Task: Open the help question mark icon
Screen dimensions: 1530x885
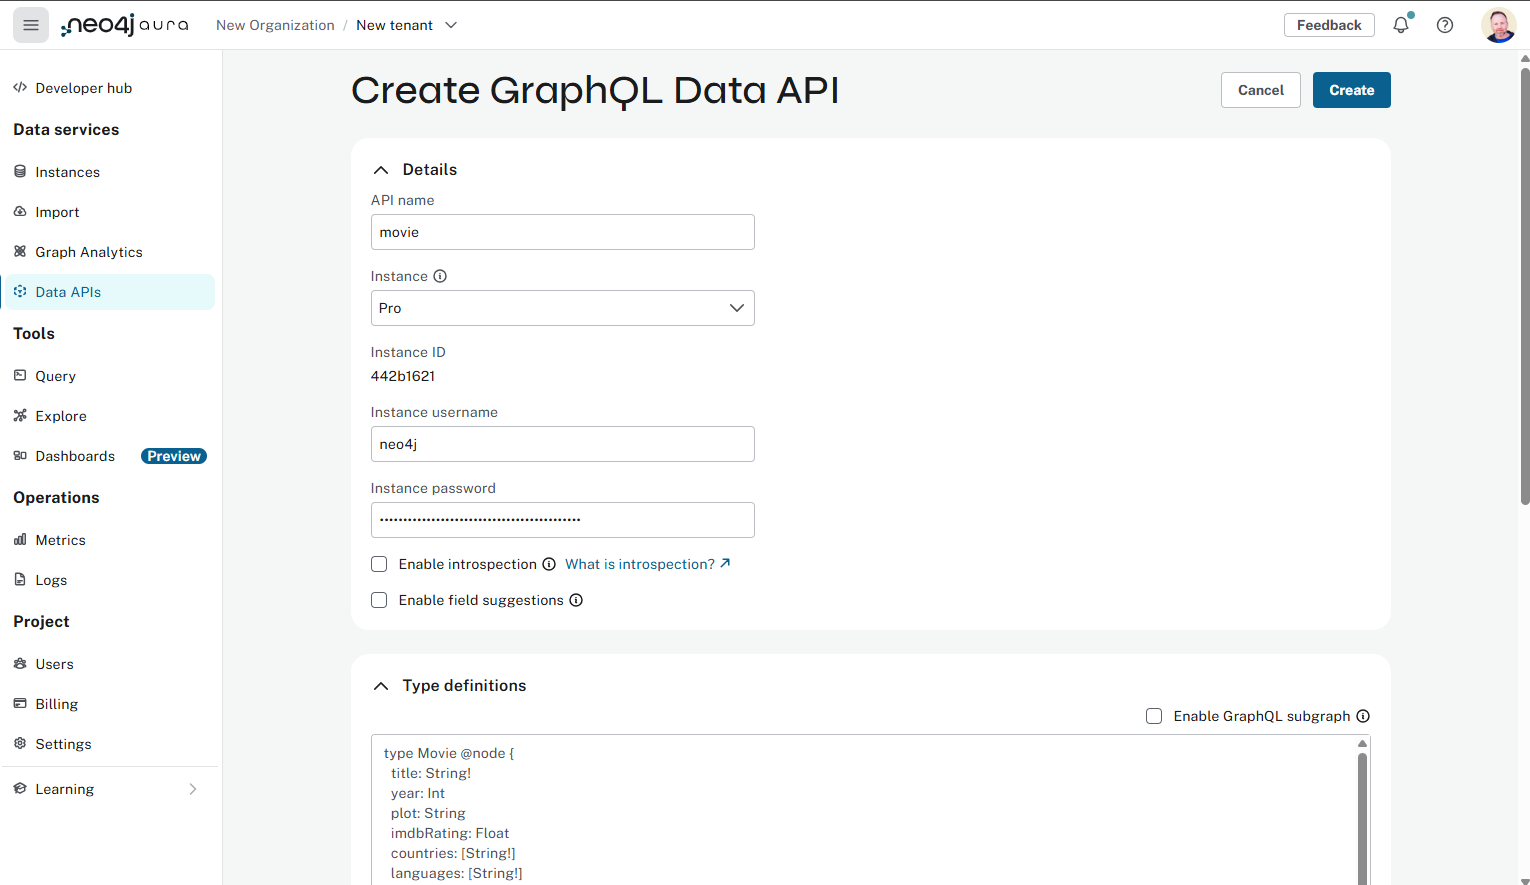Action: pyautogui.click(x=1445, y=25)
